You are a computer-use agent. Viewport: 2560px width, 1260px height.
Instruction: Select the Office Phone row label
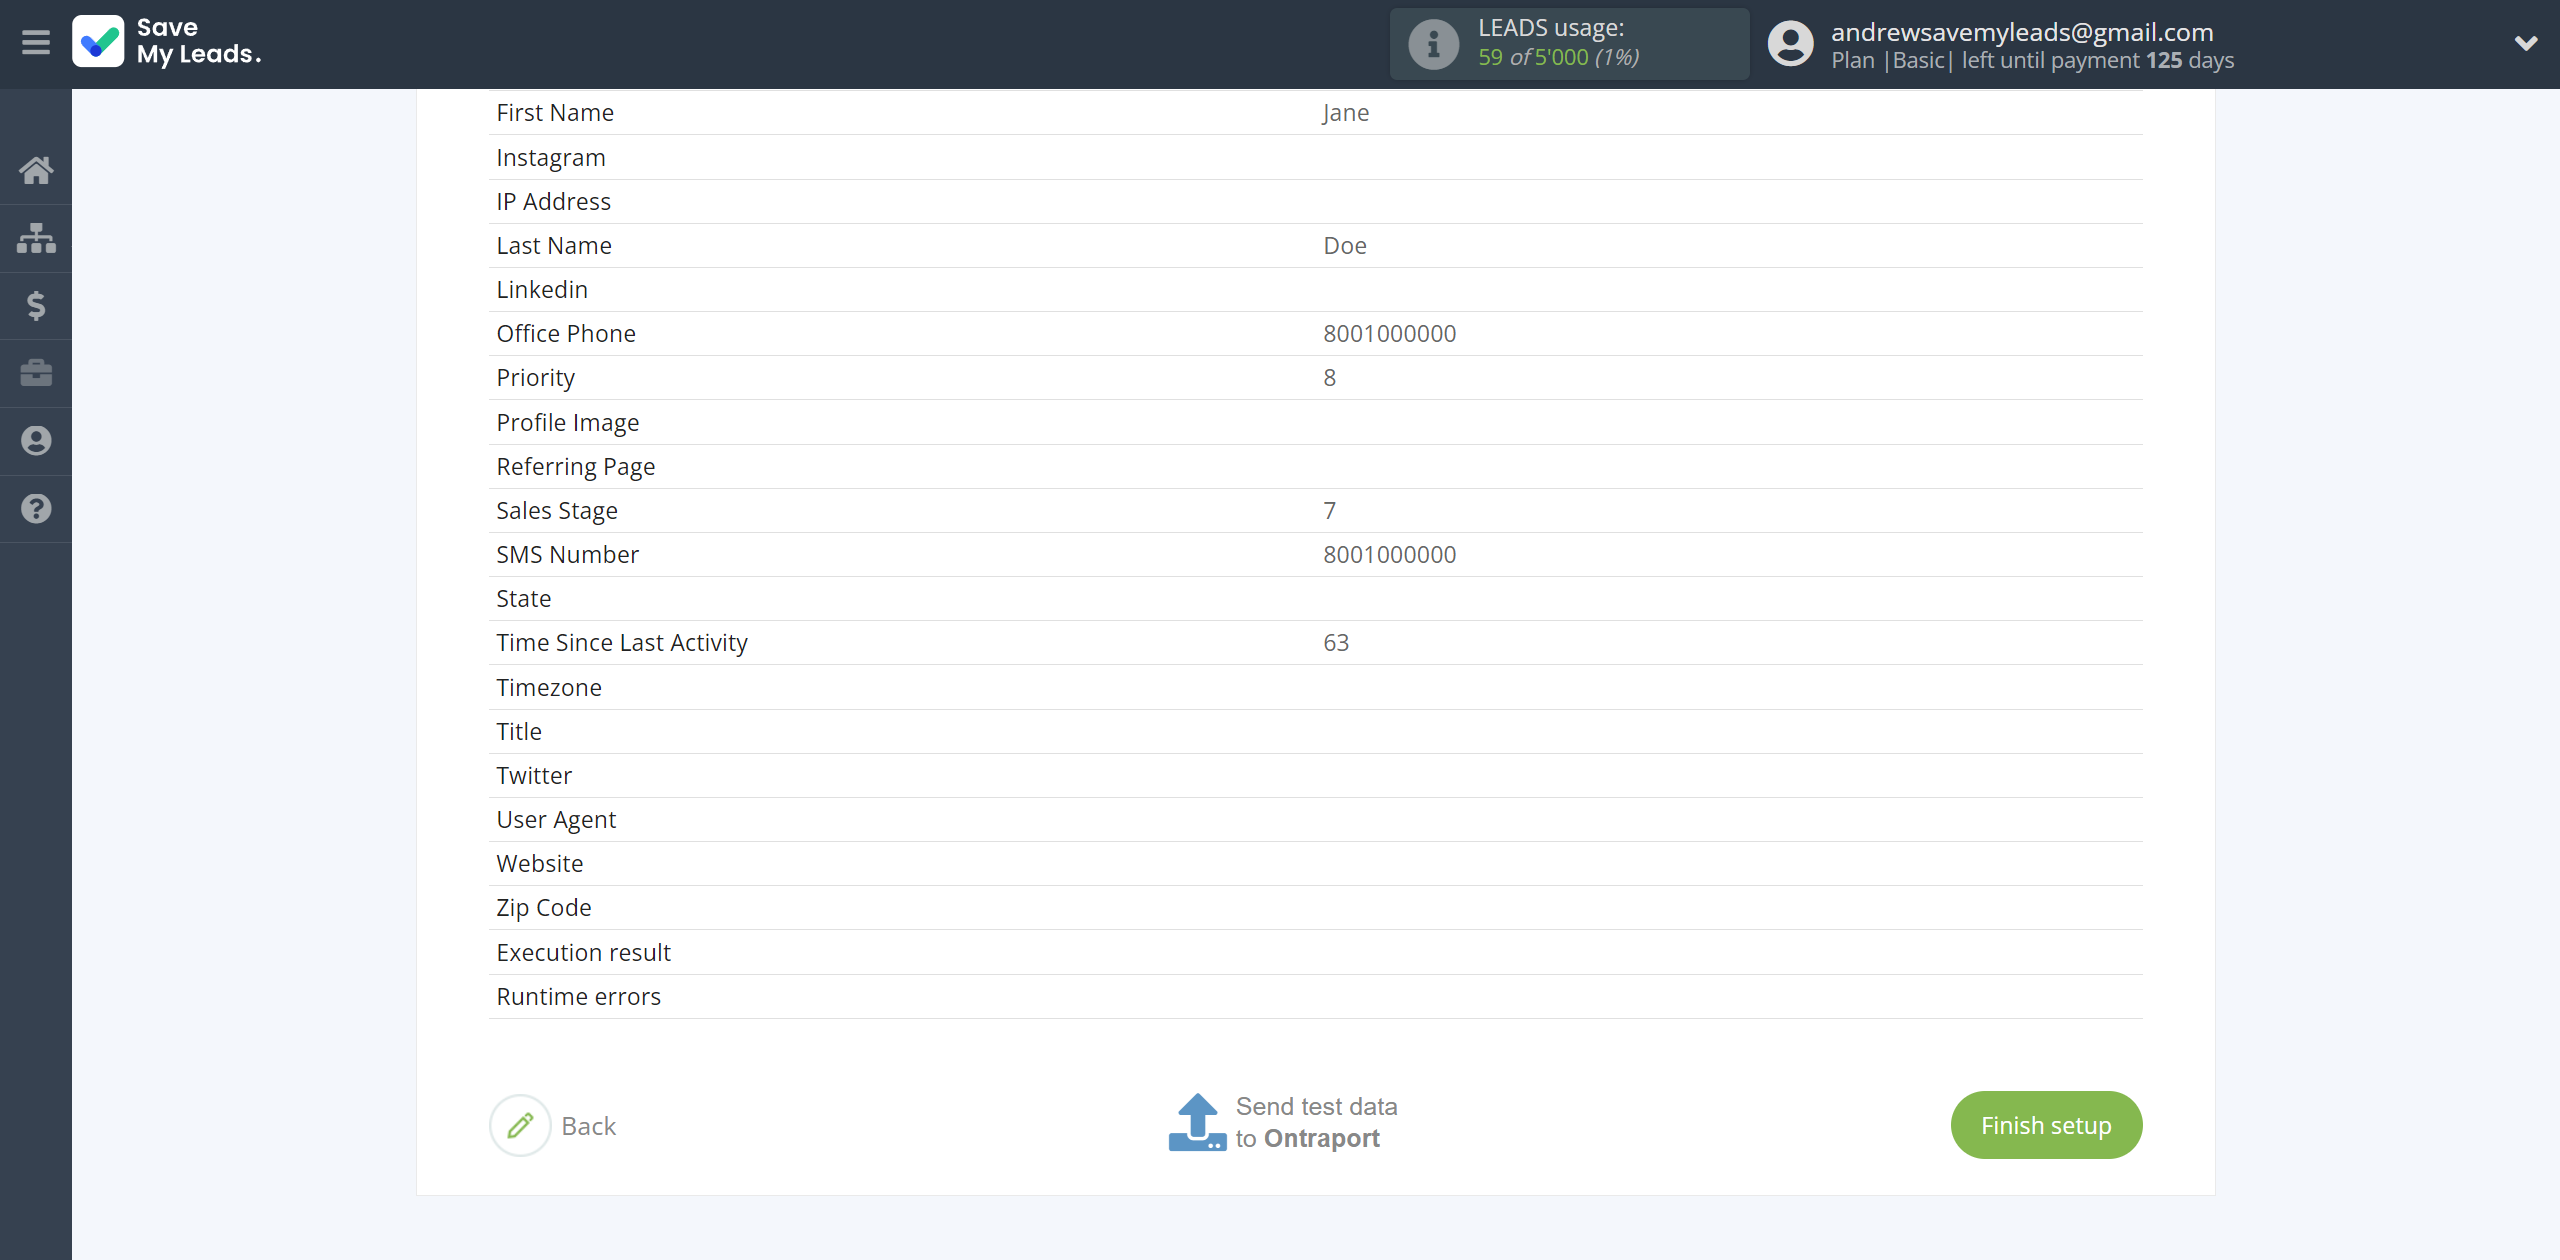[566, 334]
